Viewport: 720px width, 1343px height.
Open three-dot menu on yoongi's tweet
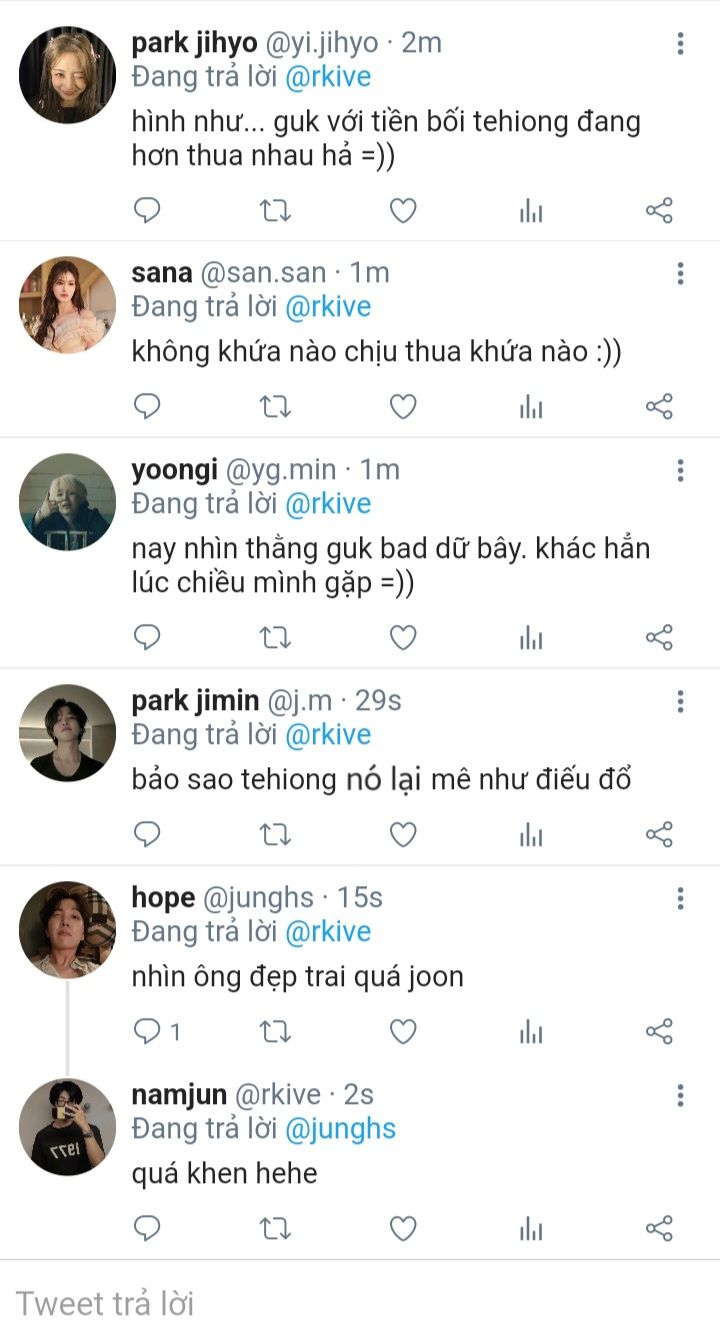coord(680,470)
